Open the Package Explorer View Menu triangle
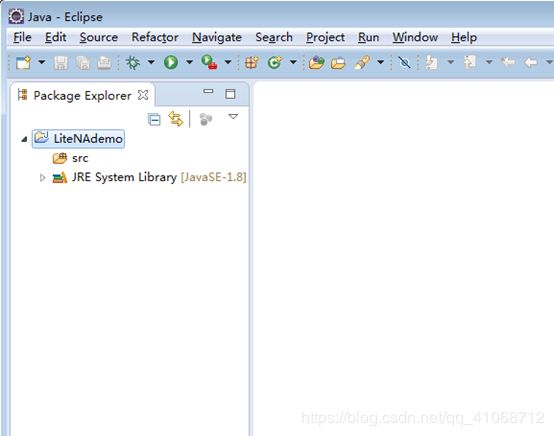 point(233,116)
